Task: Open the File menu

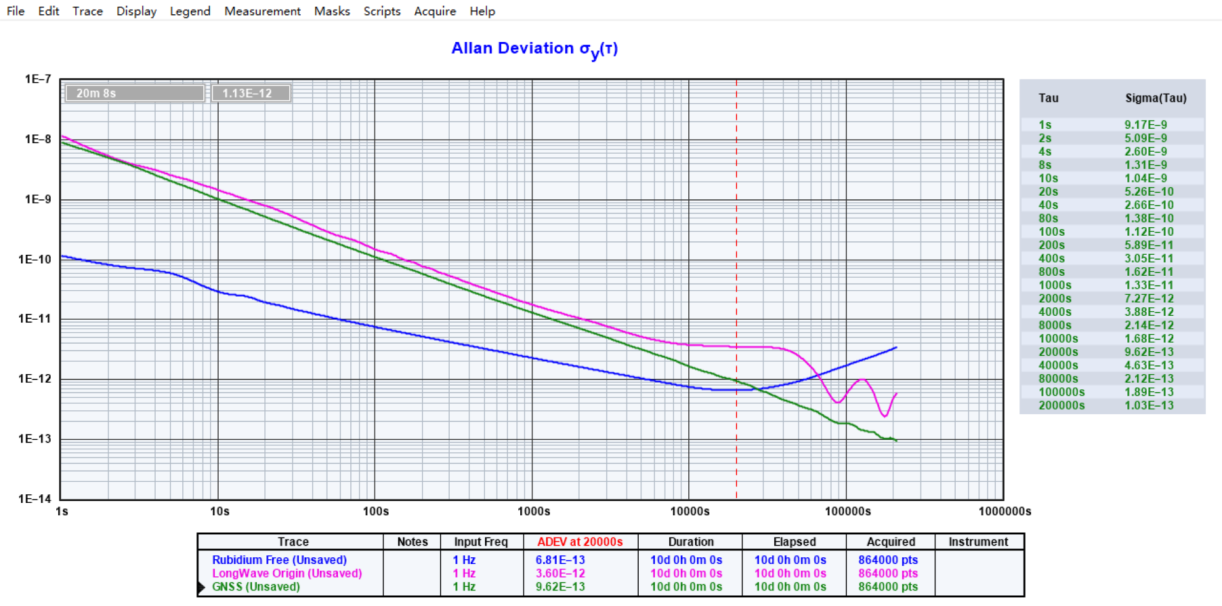Action: tap(16, 11)
